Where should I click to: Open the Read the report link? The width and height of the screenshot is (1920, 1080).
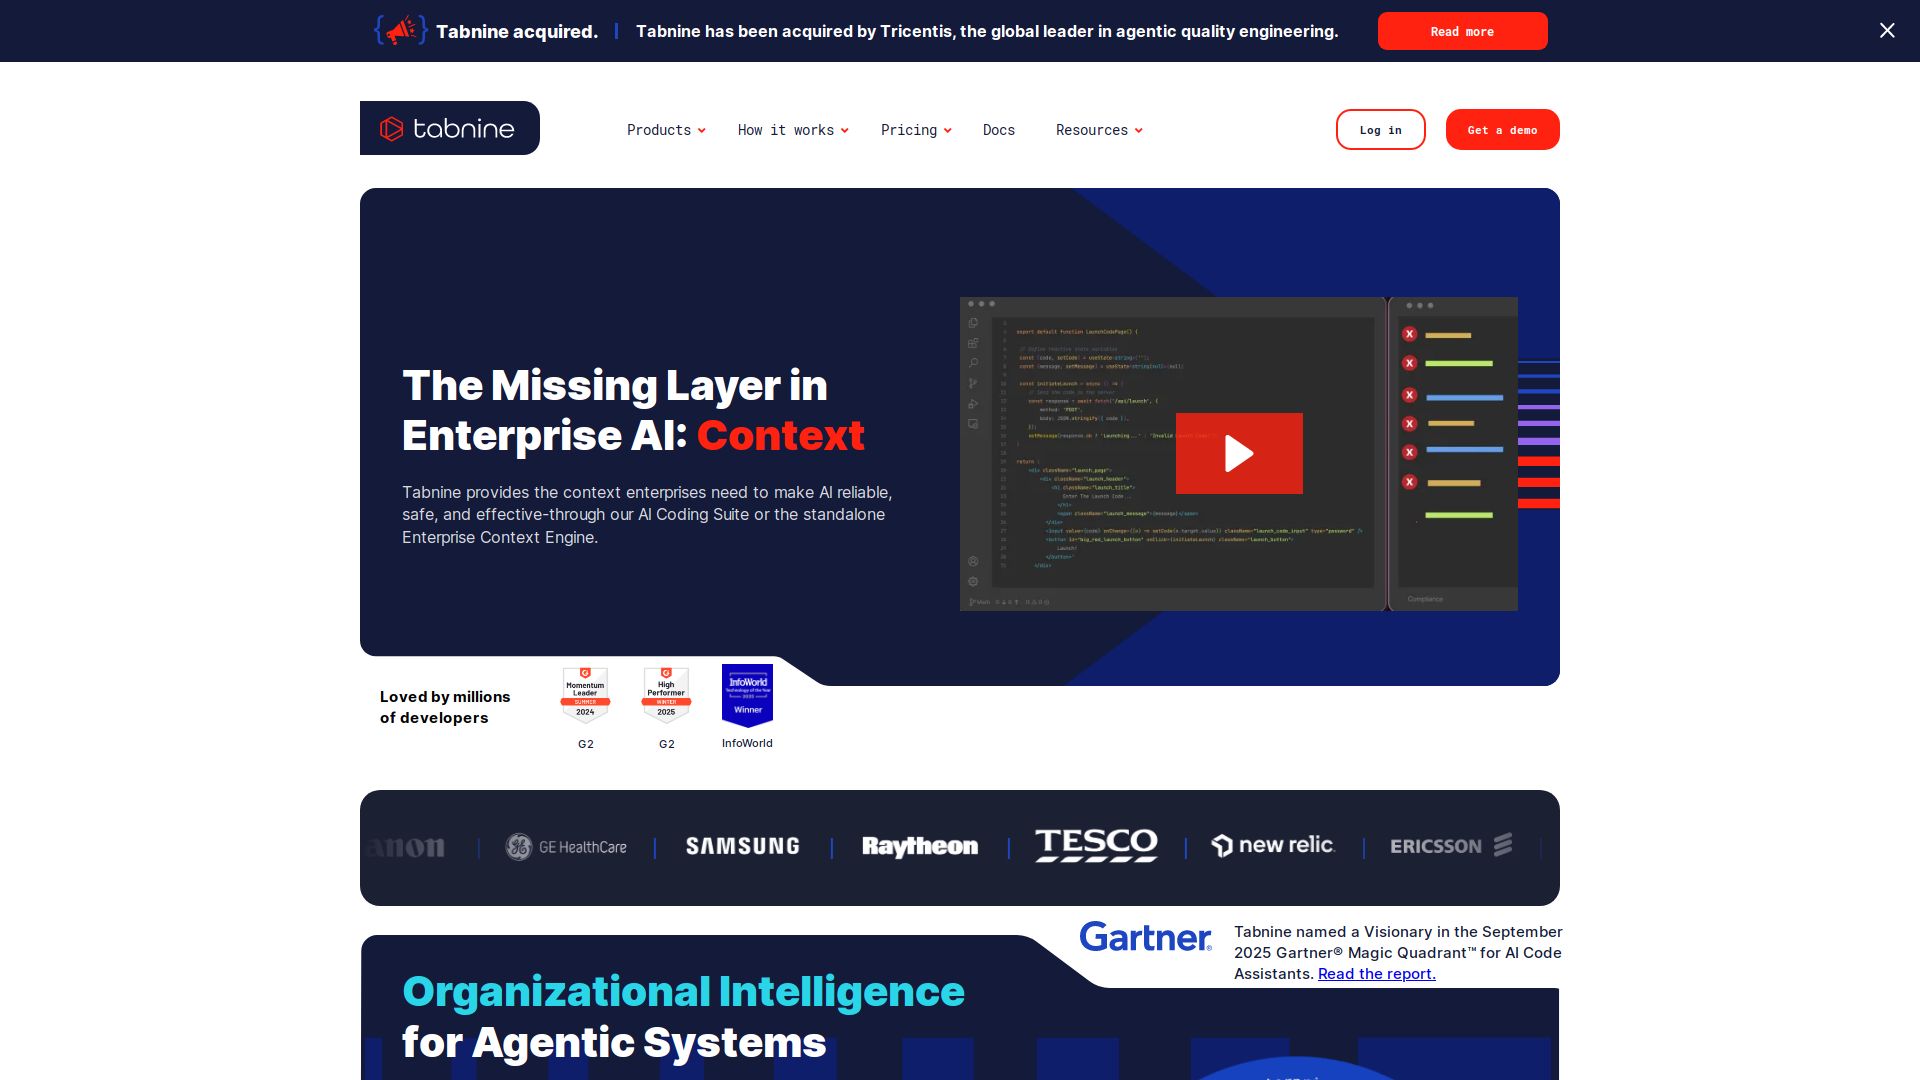(1377, 974)
